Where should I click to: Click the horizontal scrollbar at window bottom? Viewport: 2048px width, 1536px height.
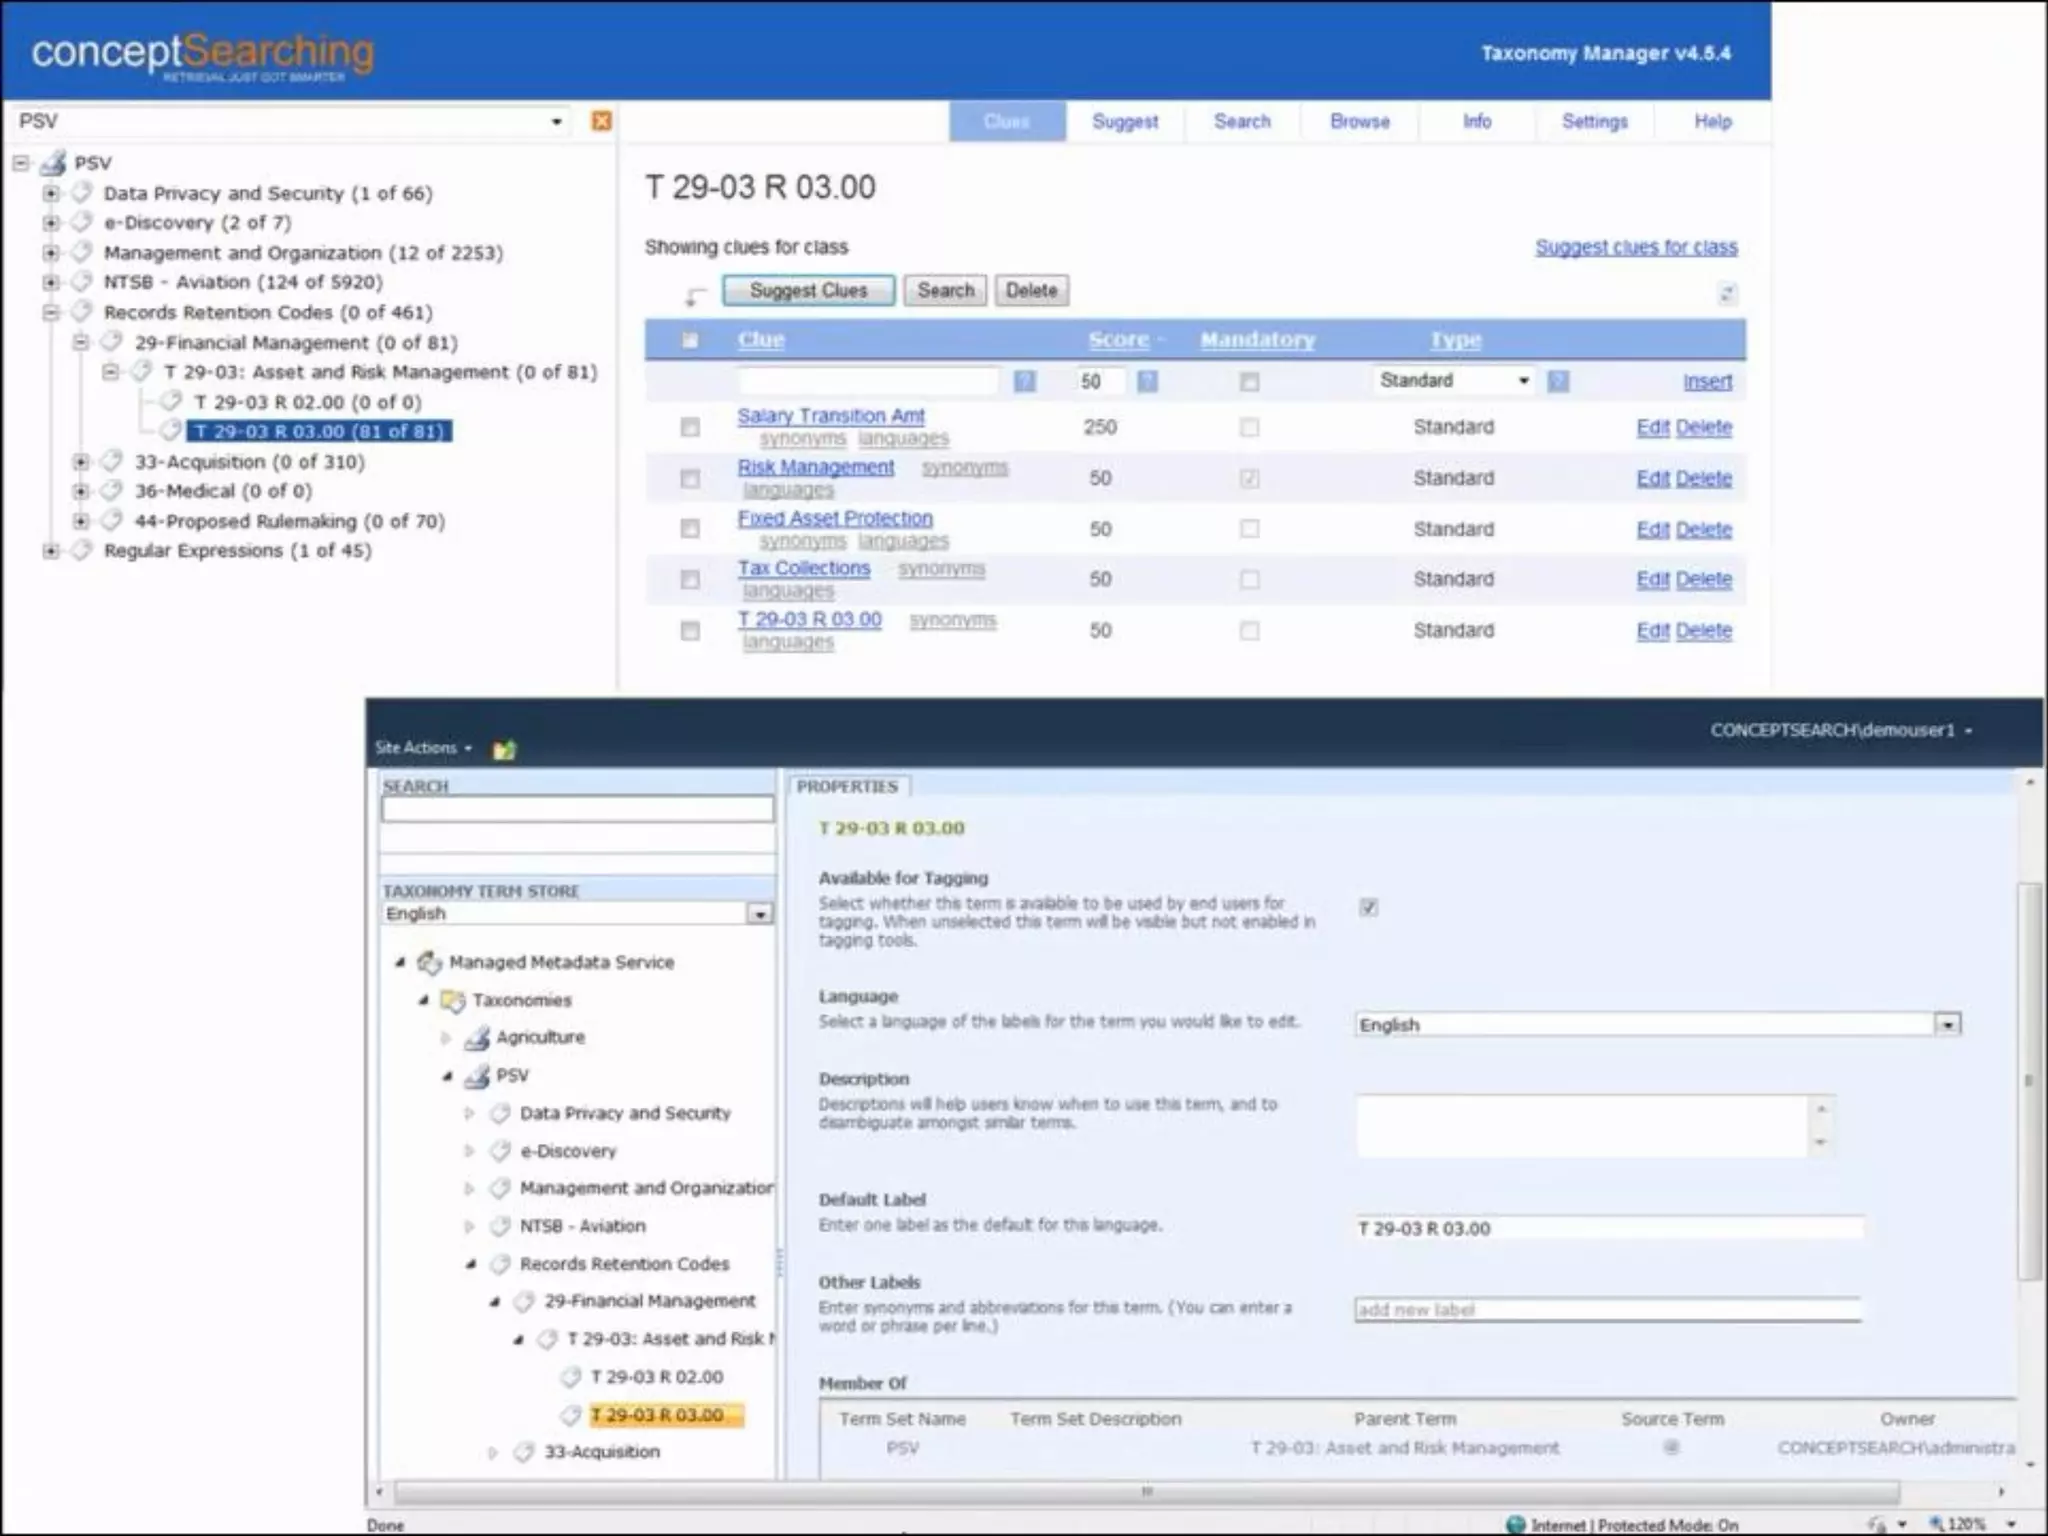pyautogui.click(x=1146, y=1492)
